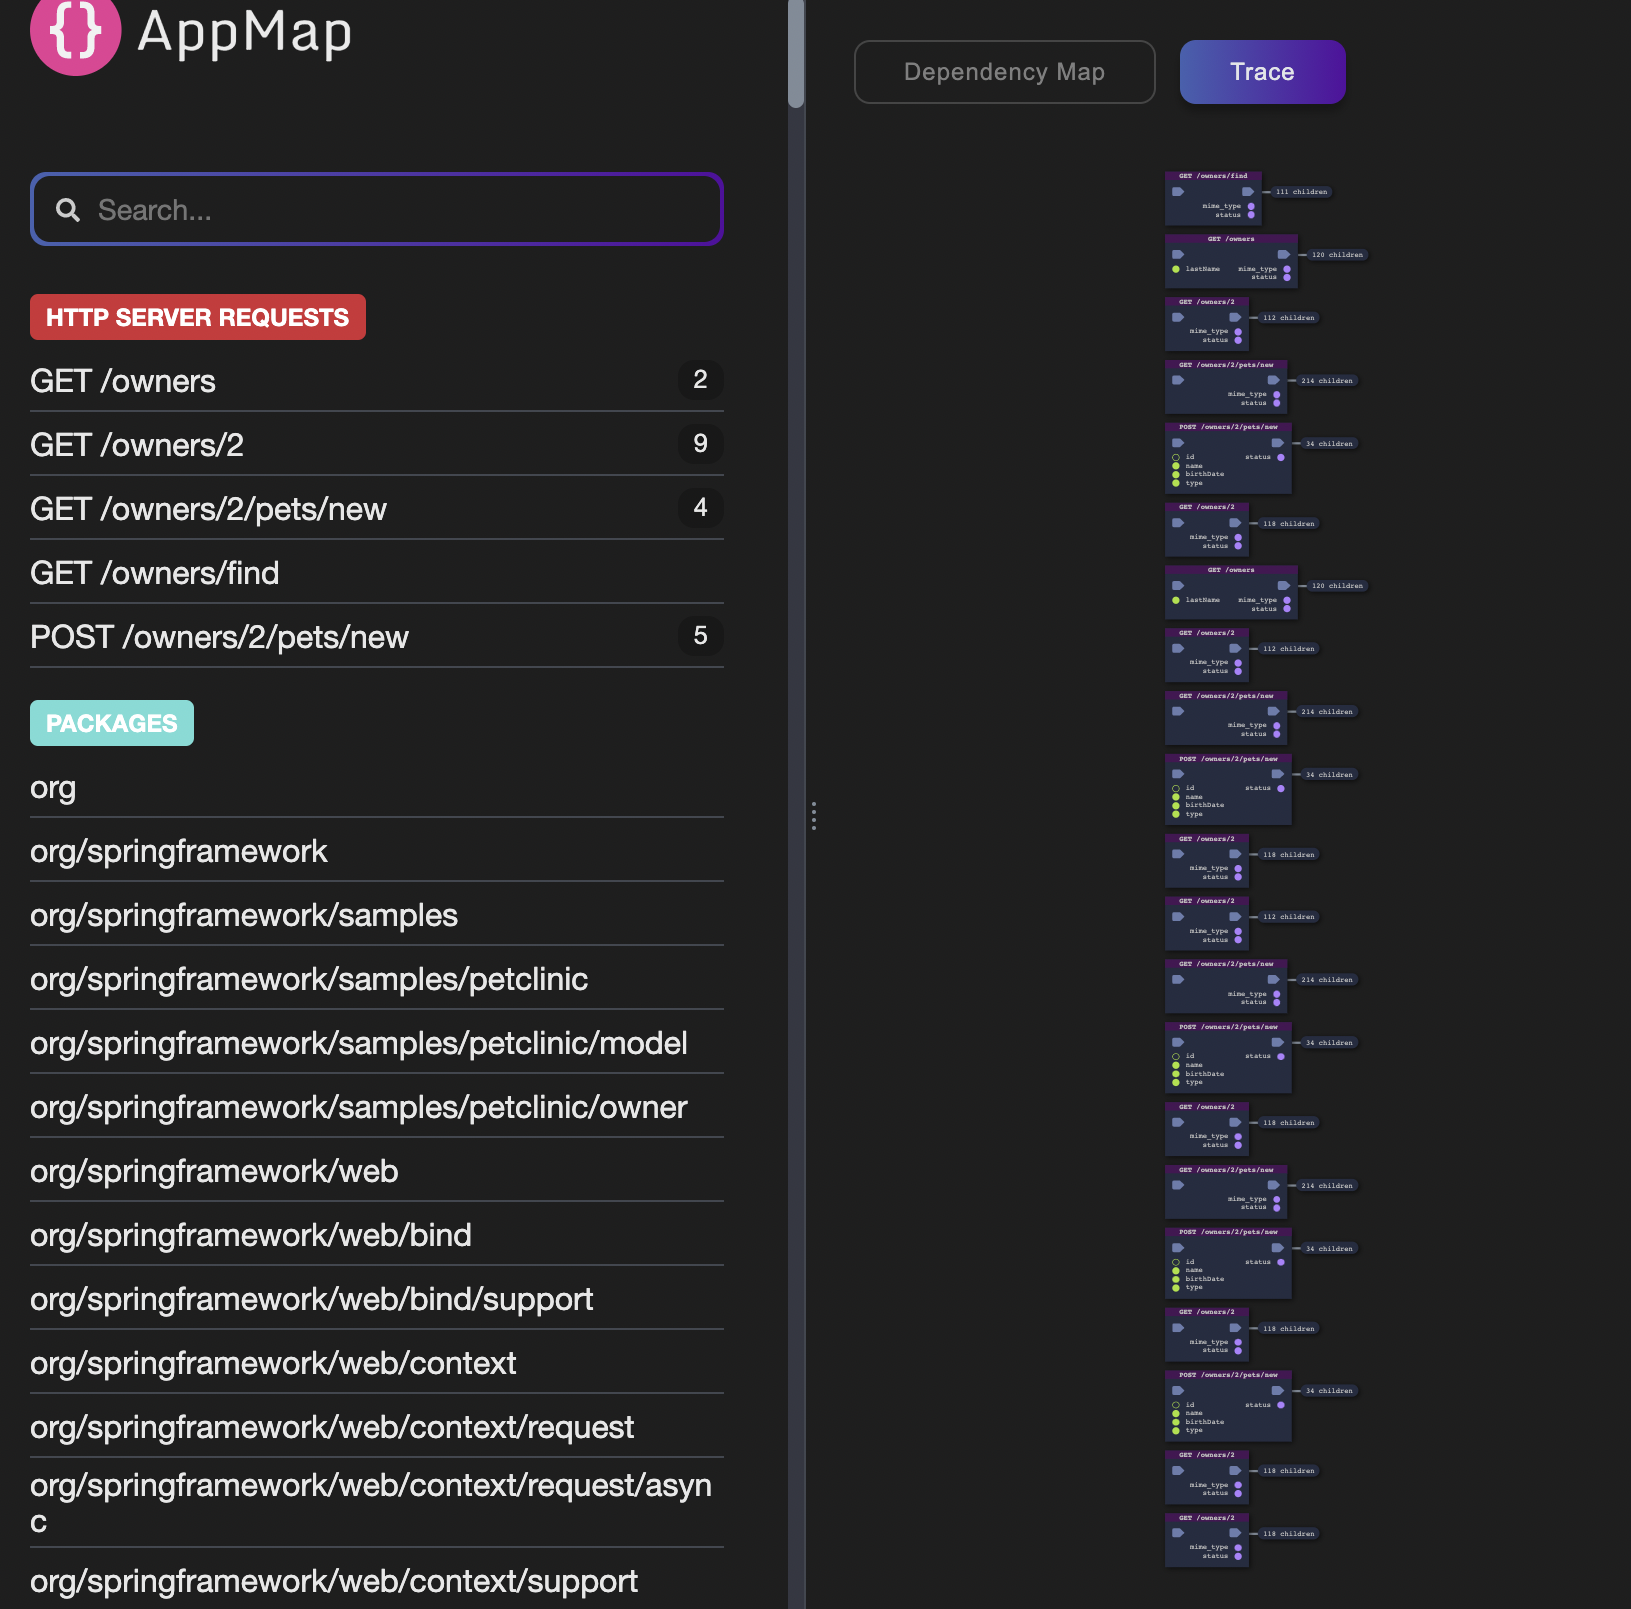Expand the 111 children pill on GET /owners/find
The image size is (1631, 1609).
(x=1301, y=192)
